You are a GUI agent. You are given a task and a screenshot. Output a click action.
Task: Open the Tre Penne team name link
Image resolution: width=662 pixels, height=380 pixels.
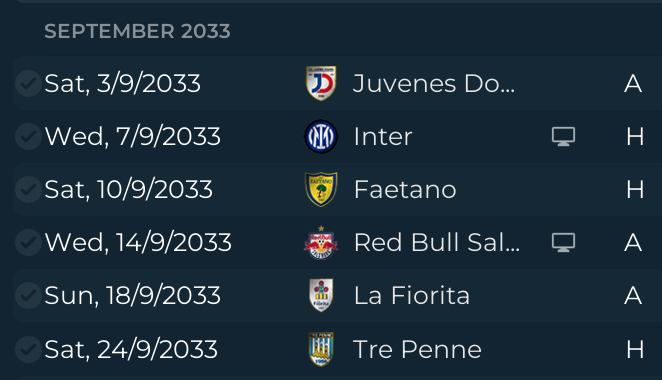[x=417, y=349]
